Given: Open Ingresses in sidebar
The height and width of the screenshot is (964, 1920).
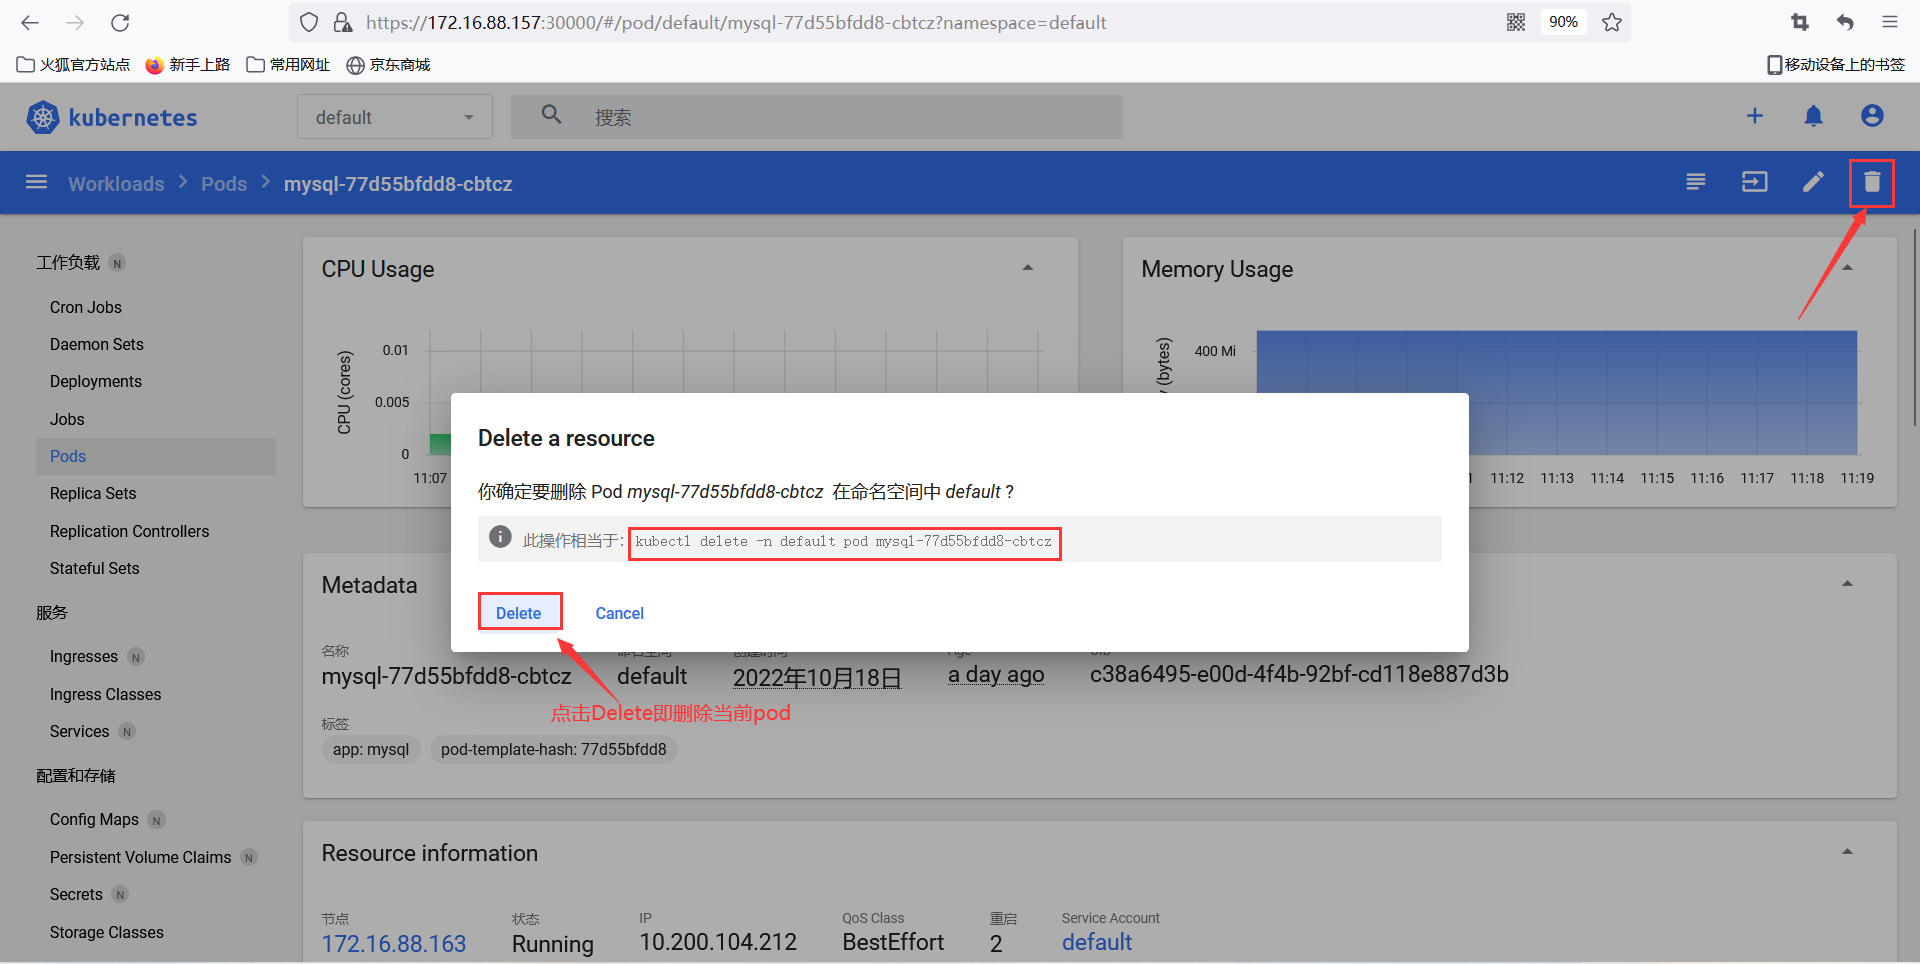Looking at the screenshot, I should click(x=84, y=656).
